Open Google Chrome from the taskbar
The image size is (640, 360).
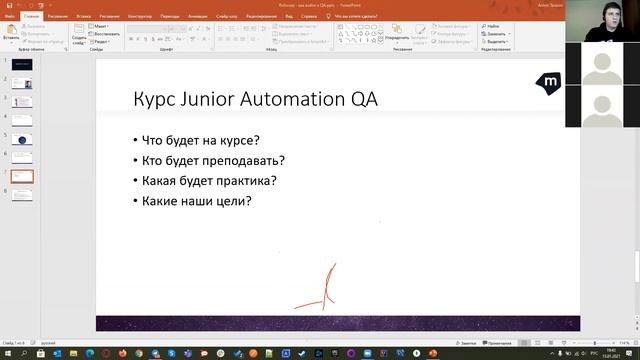tap(139, 353)
